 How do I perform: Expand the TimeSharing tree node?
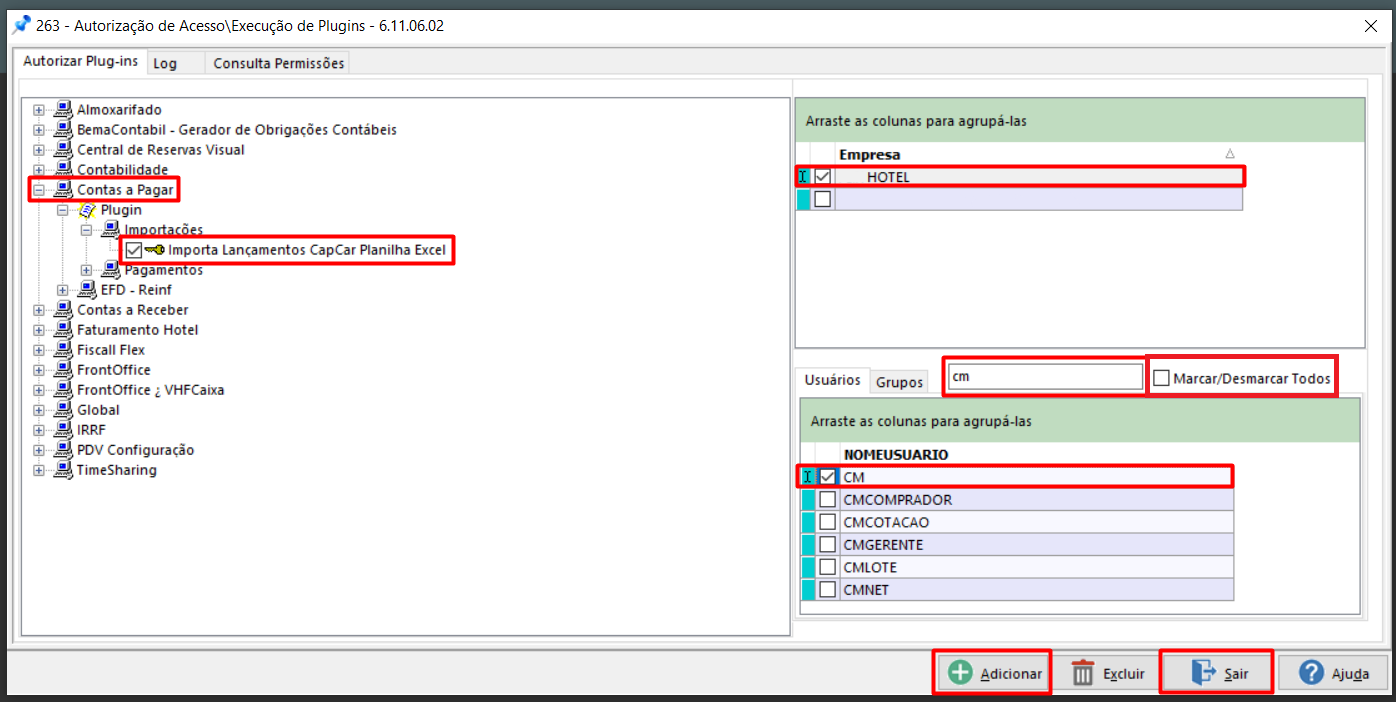coord(39,470)
